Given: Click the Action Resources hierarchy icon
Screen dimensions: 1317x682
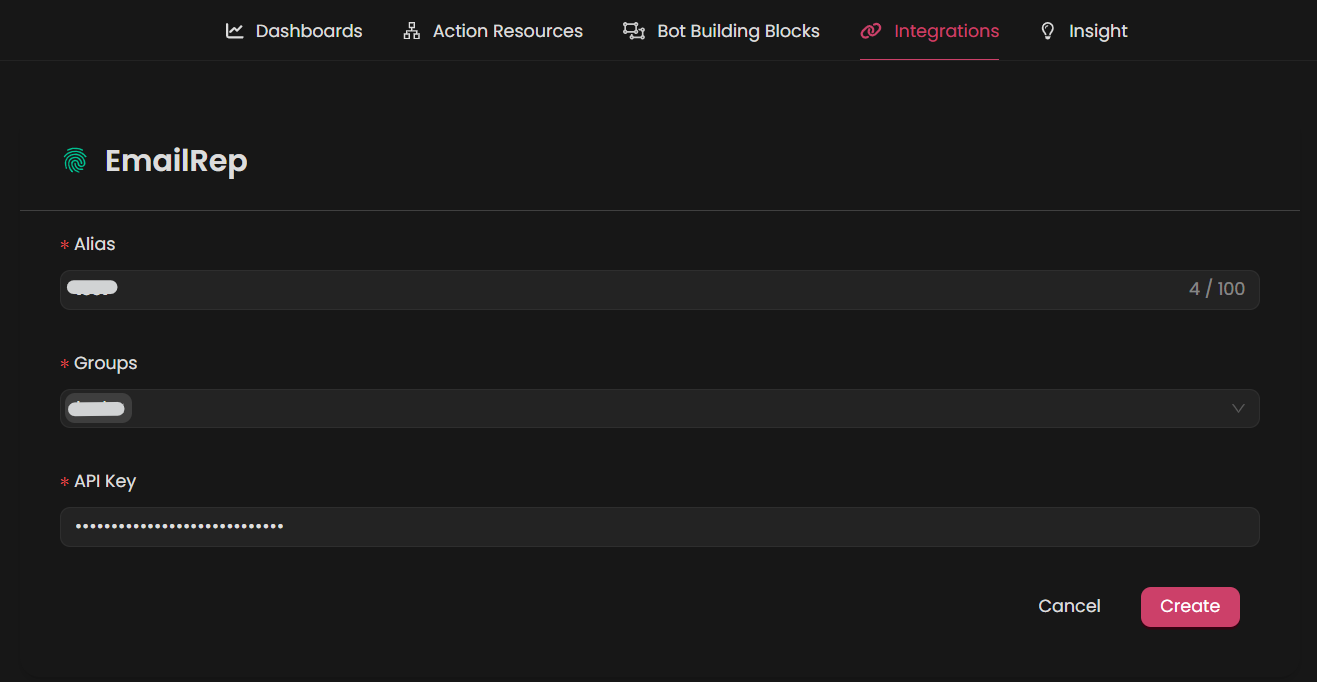Looking at the screenshot, I should pyautogui.click(x=411, y=31).
